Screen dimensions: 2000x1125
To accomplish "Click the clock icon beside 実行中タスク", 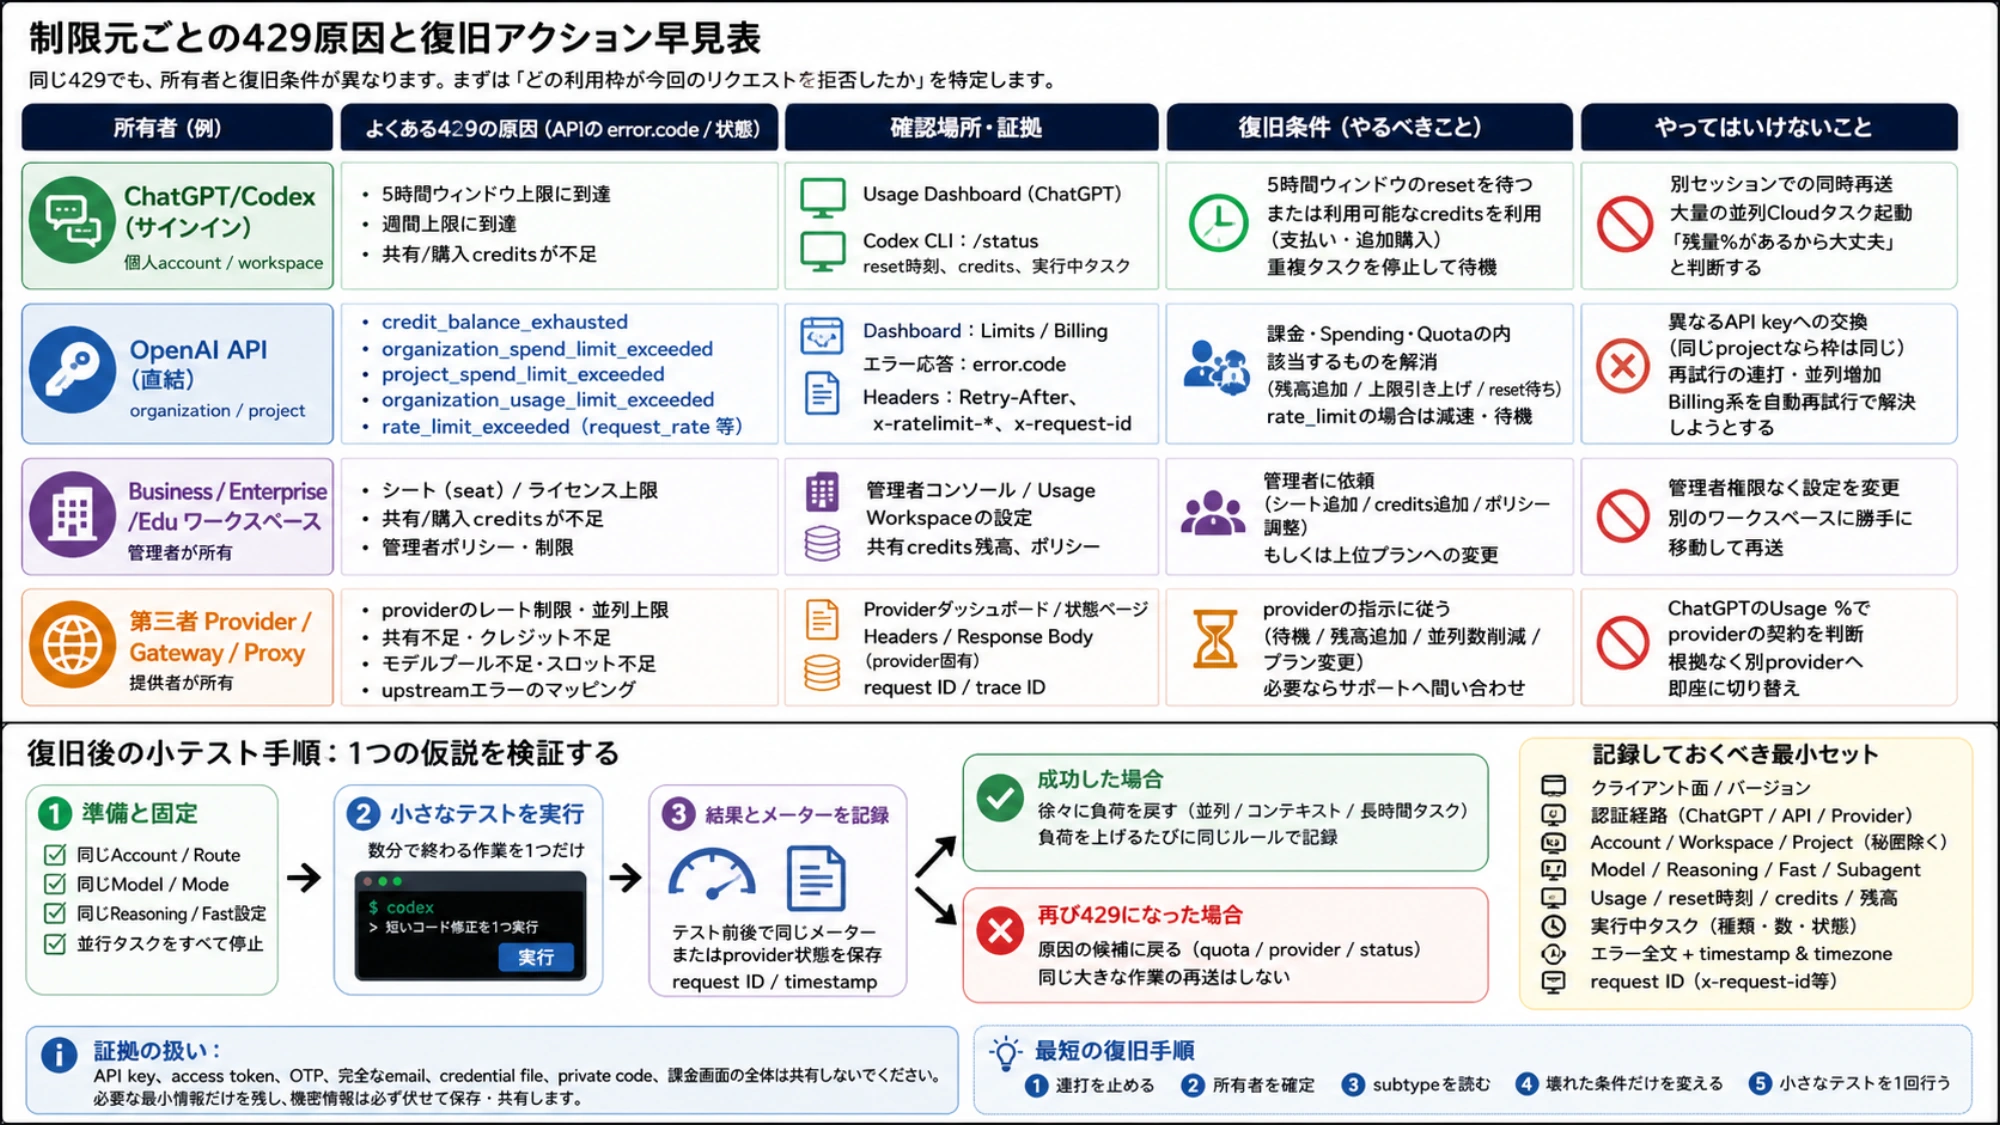I will pyautogui.click(x=1553, y=926).
